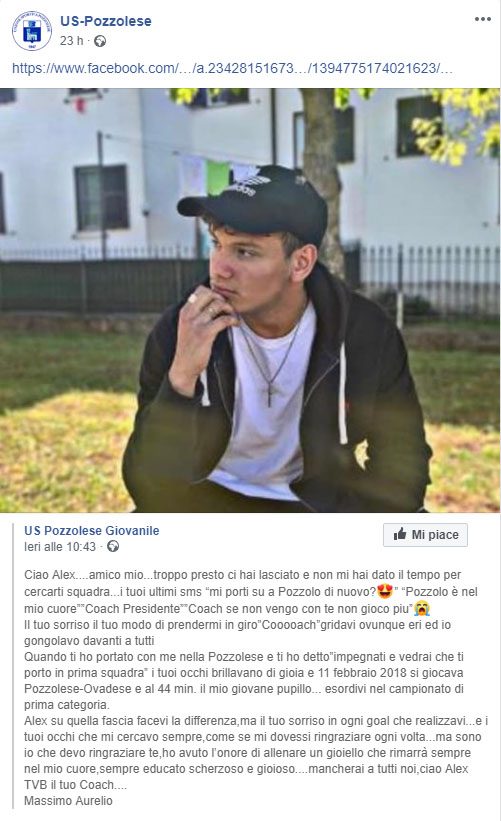This screenshot has width=501, height=821.
Task: Open the 'Ieri alle 10:43' timestamp link
Action: click(60, 547)
